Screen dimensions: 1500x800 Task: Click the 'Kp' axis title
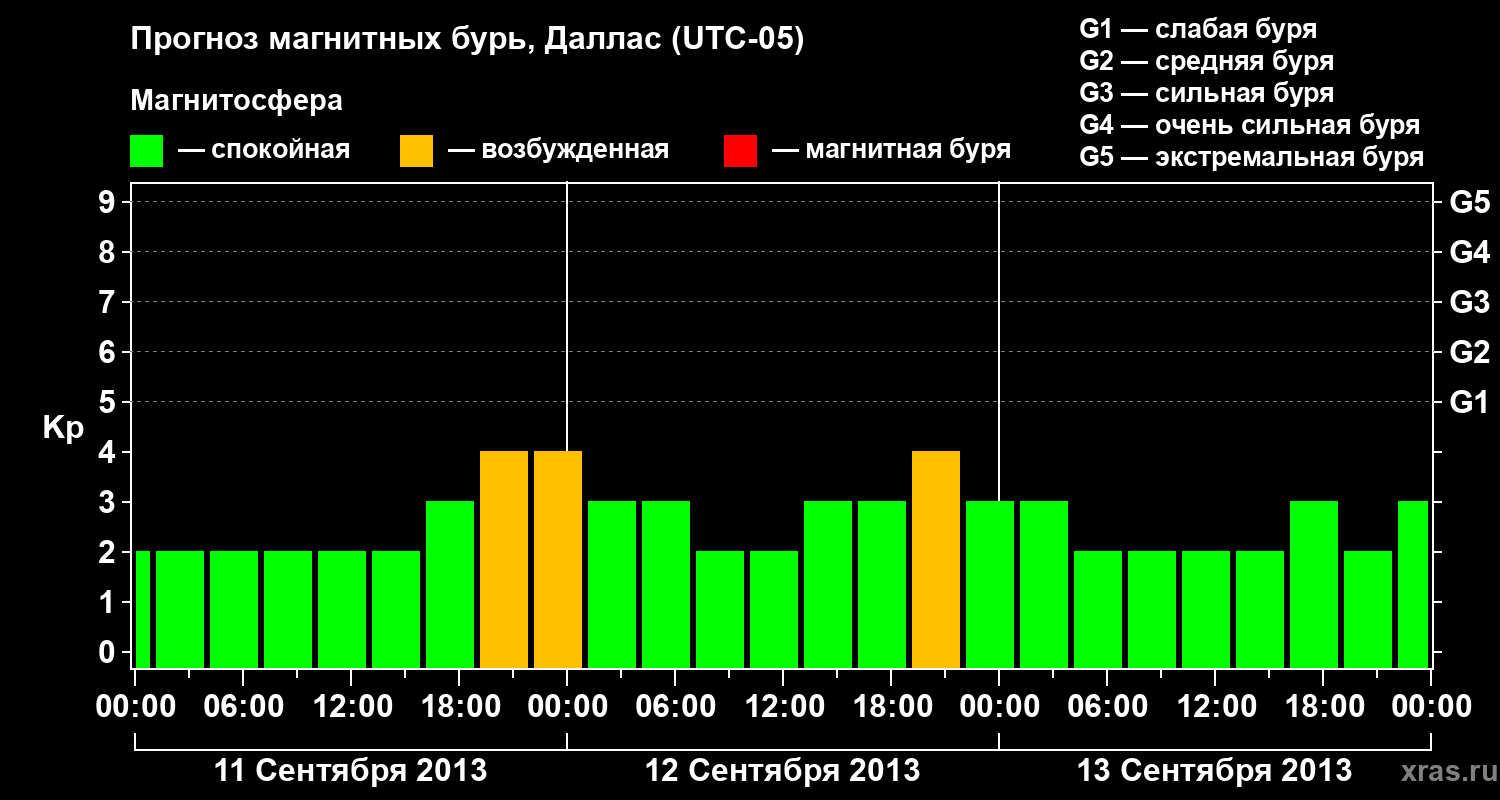[64, 428]
